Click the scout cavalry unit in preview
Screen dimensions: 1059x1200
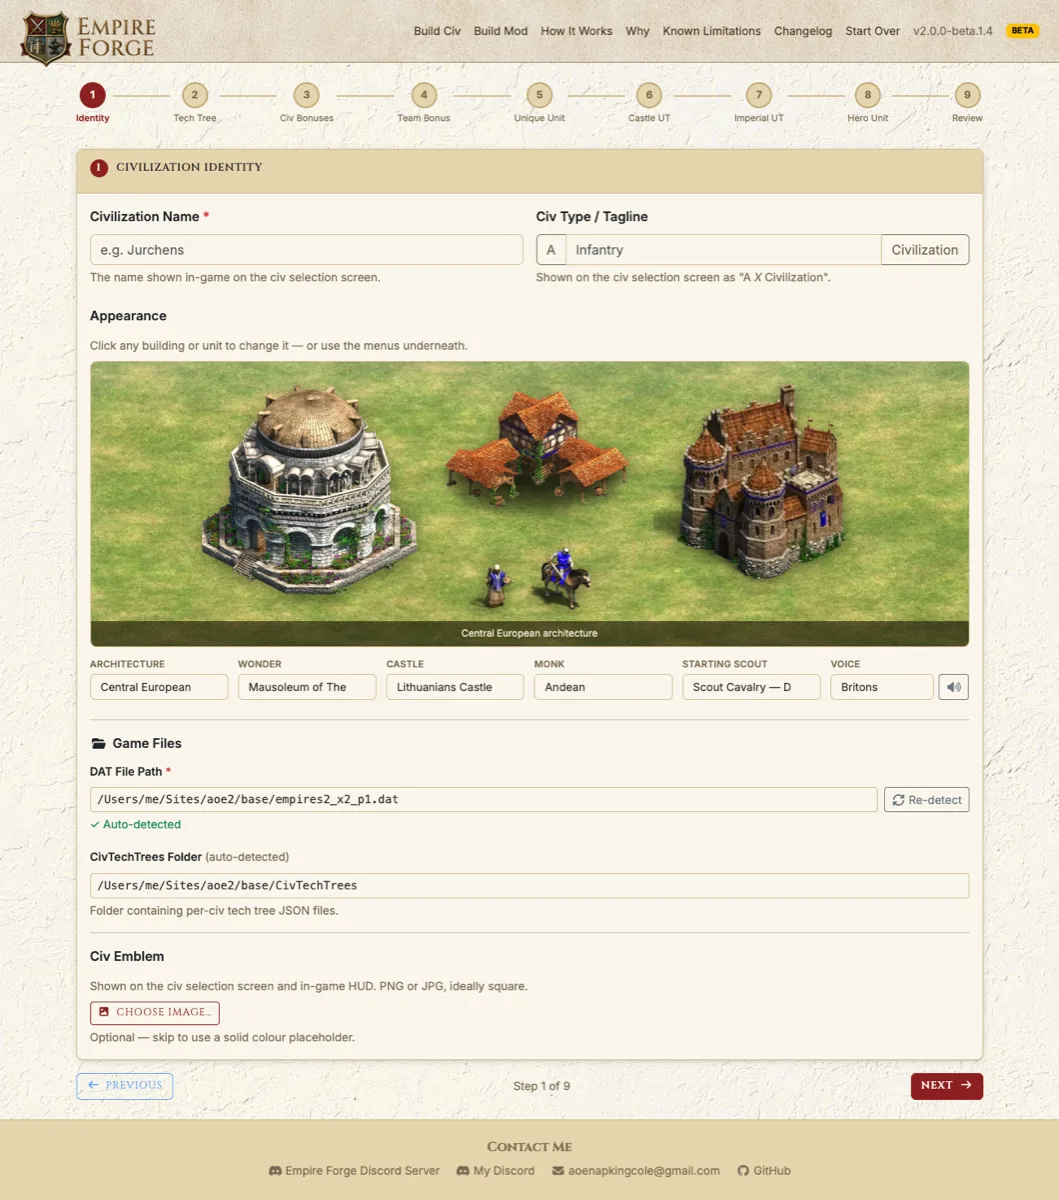[565, 578]
